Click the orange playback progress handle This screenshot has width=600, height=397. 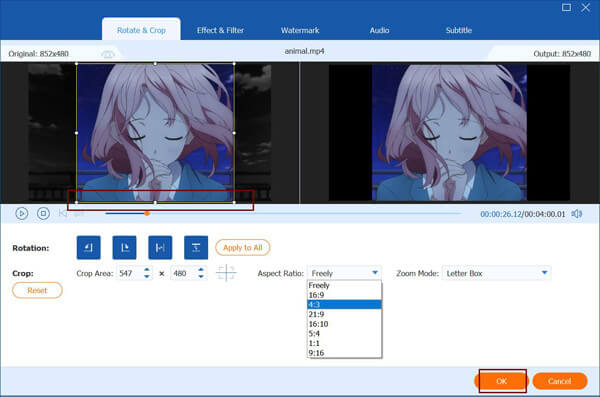point(147,213)
